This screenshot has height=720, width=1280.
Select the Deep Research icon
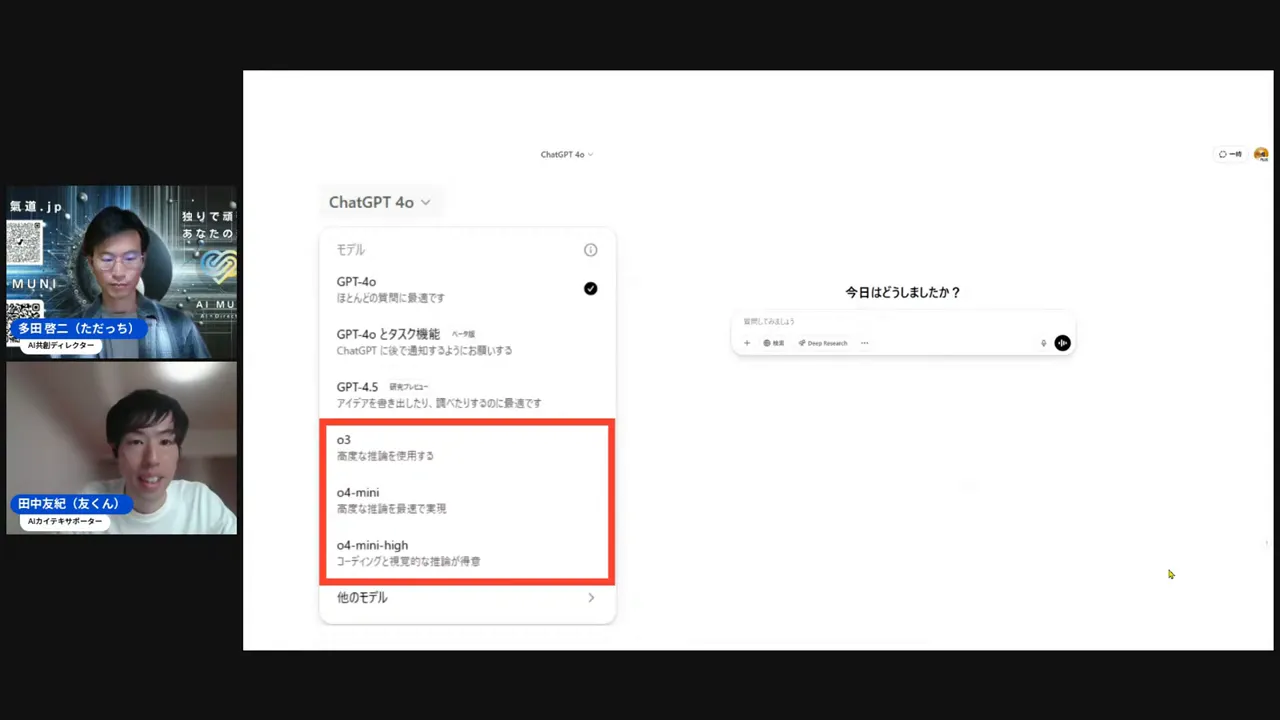point(823,343)
